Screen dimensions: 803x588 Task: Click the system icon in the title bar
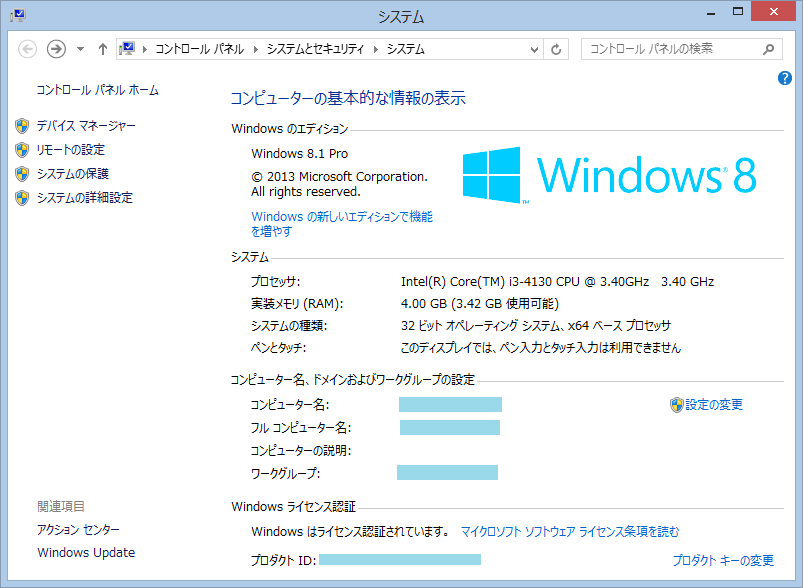coord(18,15)
